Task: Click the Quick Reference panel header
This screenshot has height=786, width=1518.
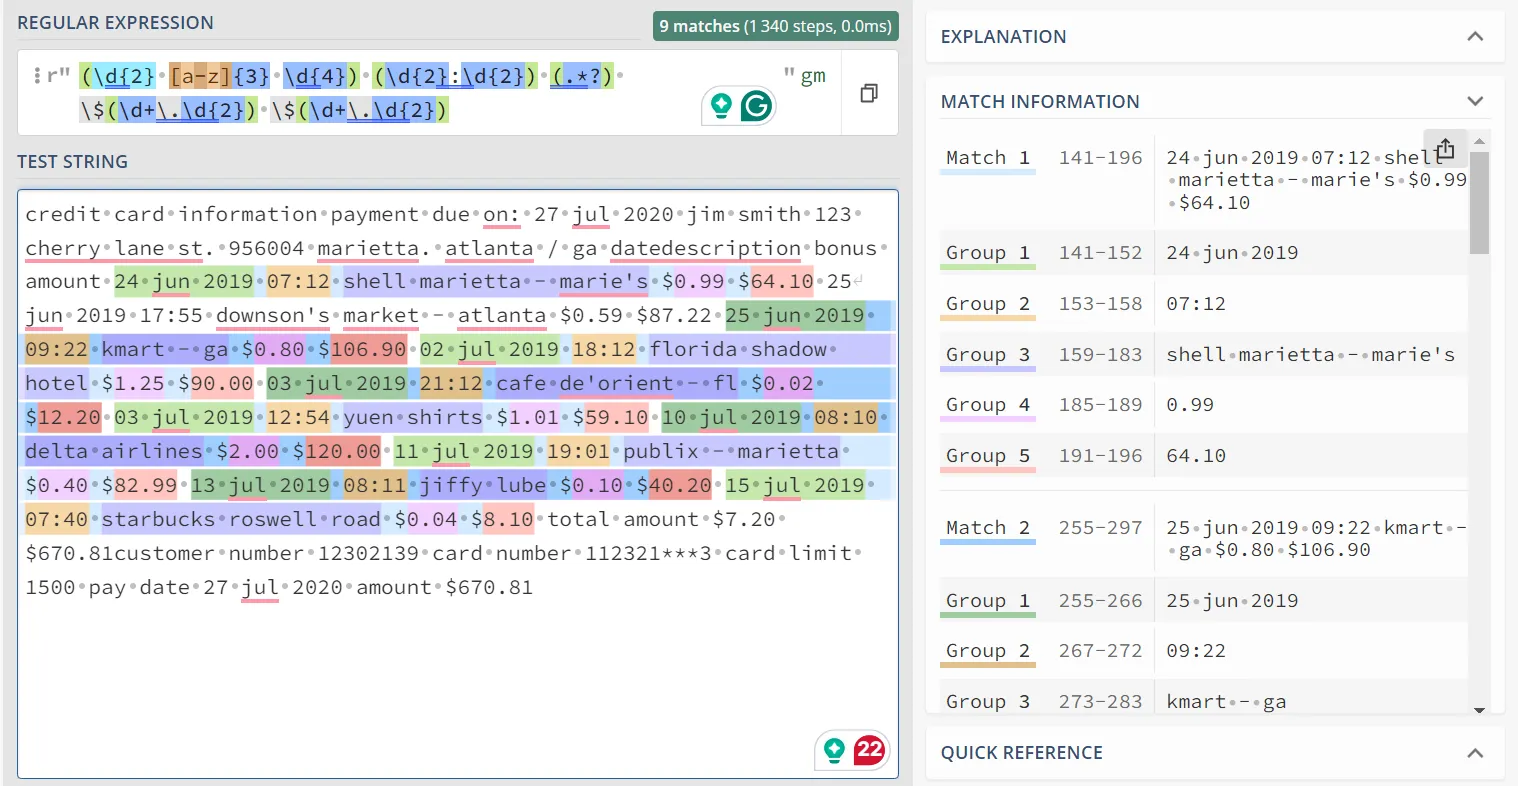Action: coord(1215,753)
